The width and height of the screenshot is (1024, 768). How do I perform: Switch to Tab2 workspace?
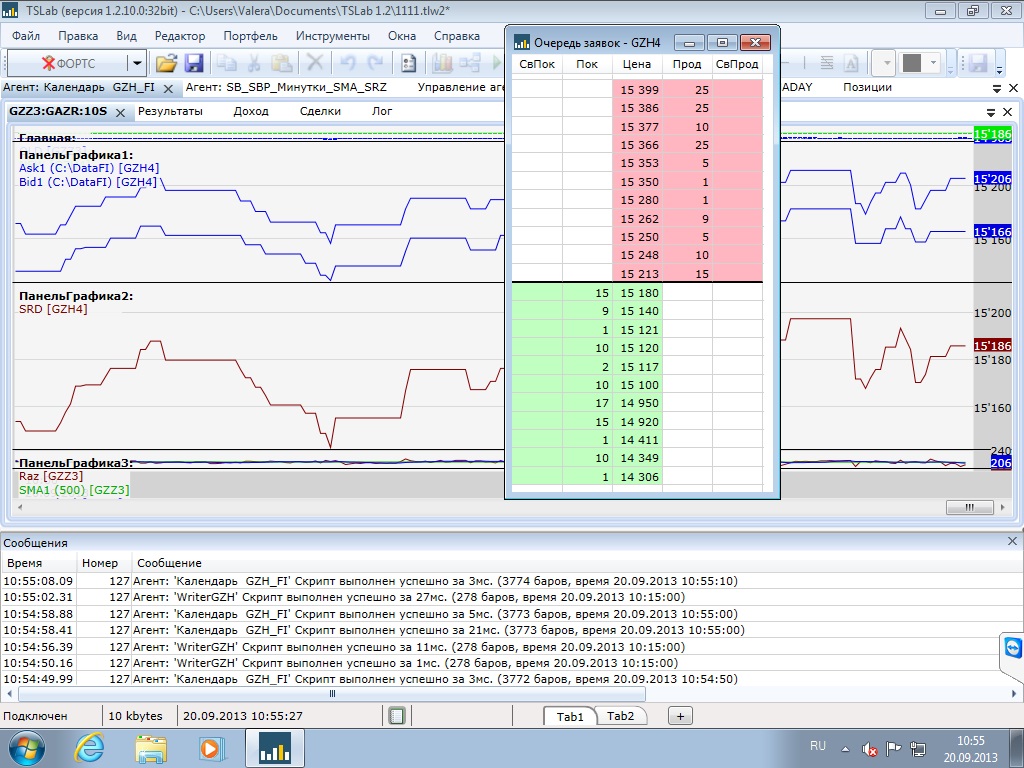point(620,716)
